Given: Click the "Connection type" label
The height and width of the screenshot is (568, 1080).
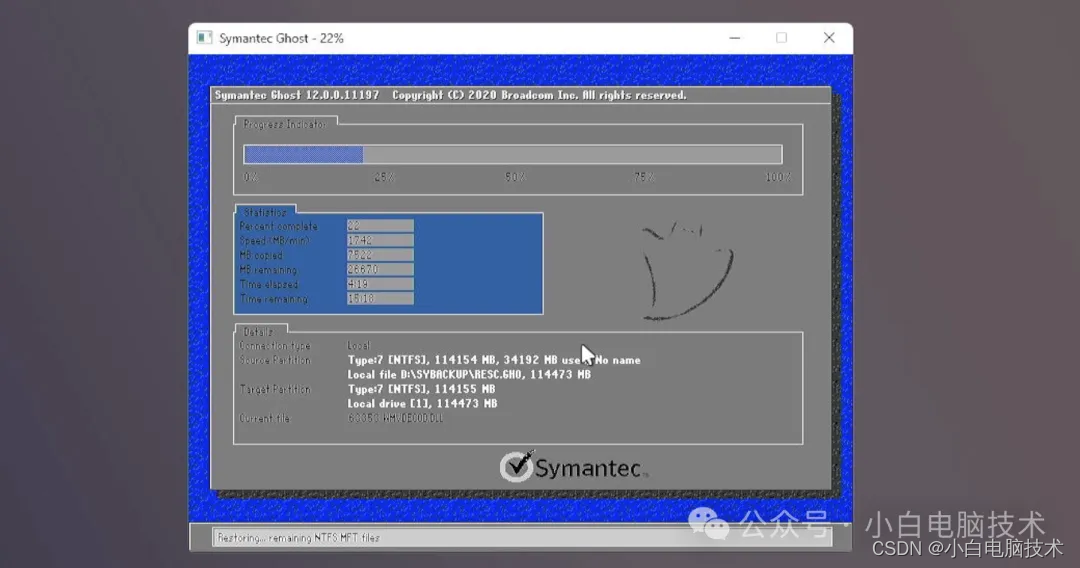Looking at the screenshot, I should point(275,346).
